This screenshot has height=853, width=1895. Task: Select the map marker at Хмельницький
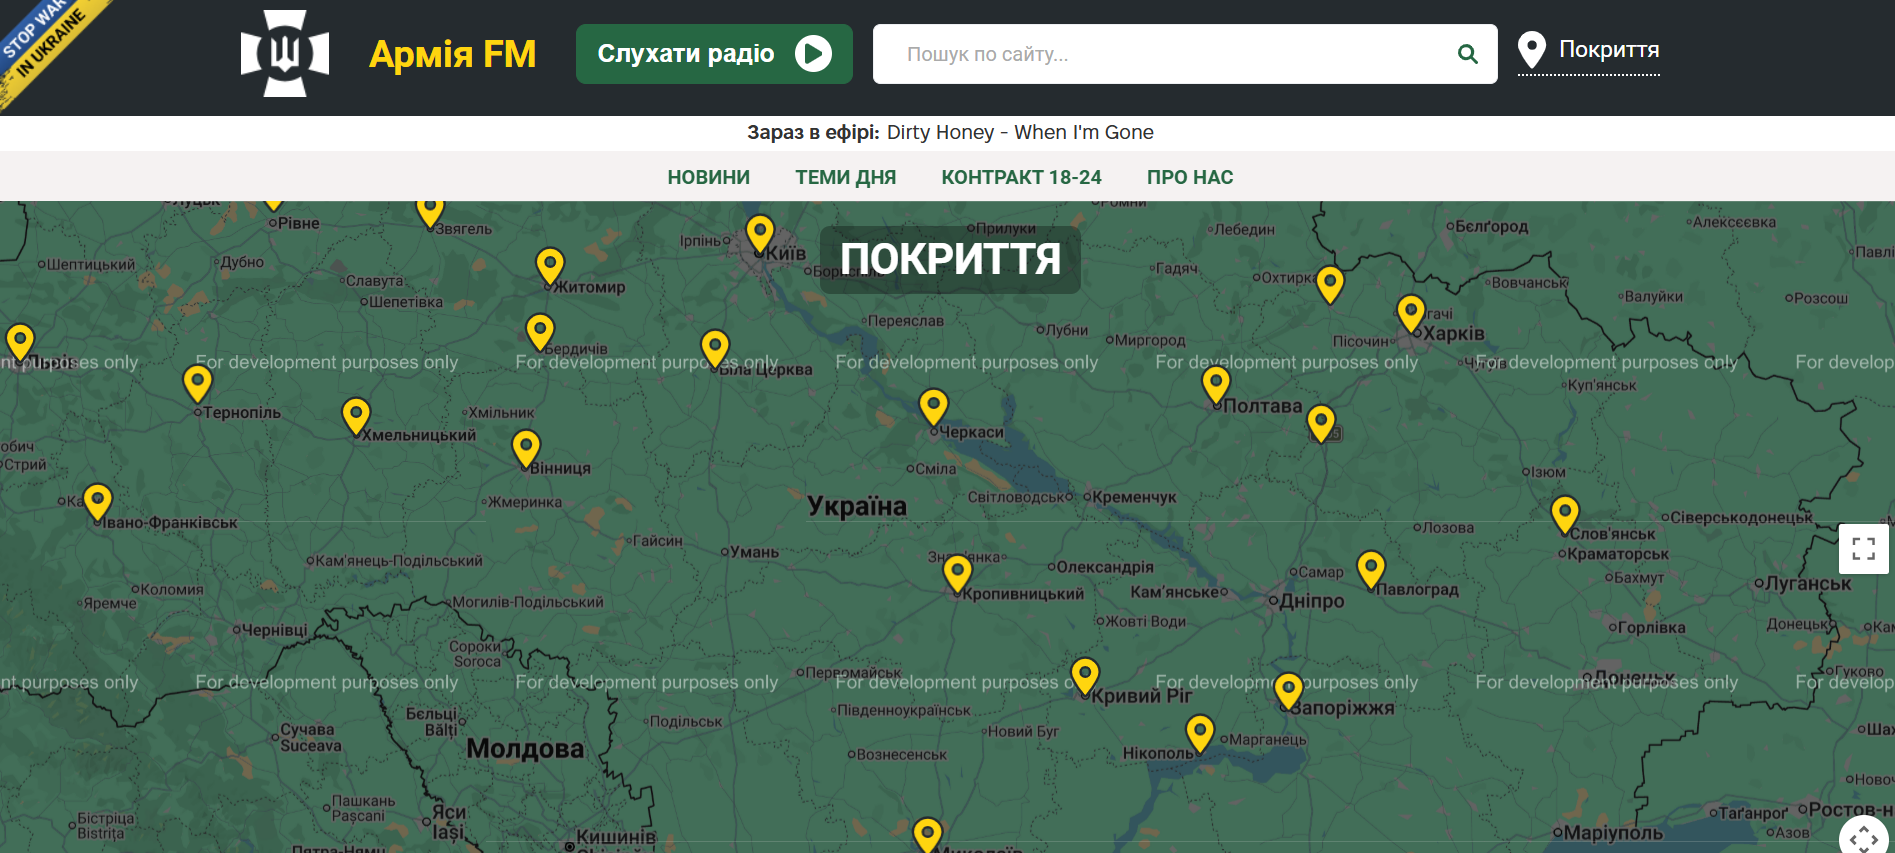coord(356,418)
